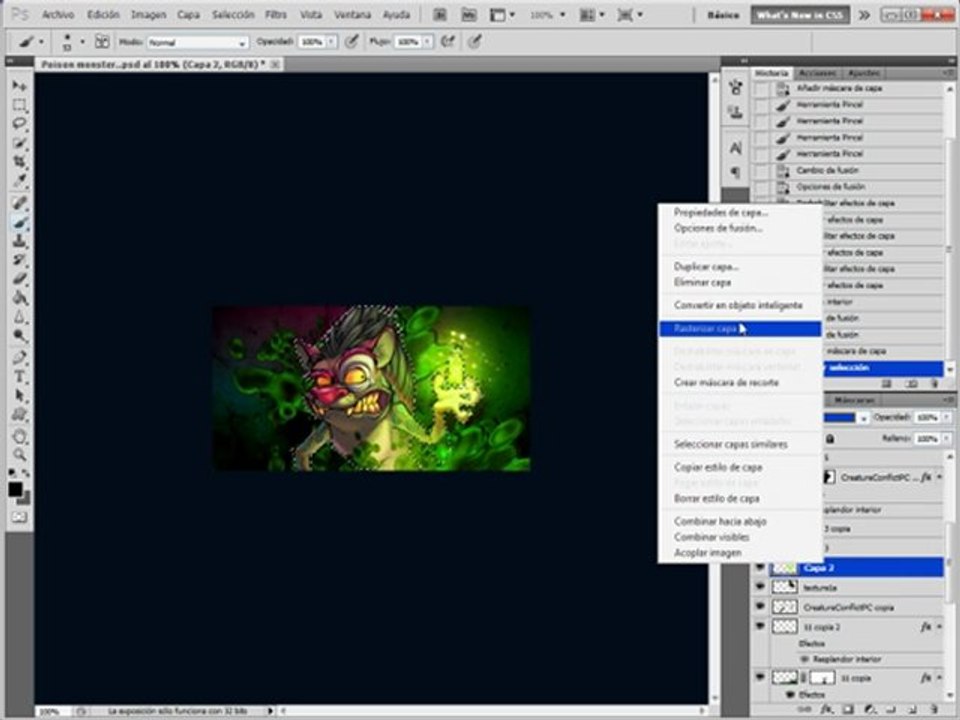
Task: Expand more workspaces chevron
Action: [864, 15]
